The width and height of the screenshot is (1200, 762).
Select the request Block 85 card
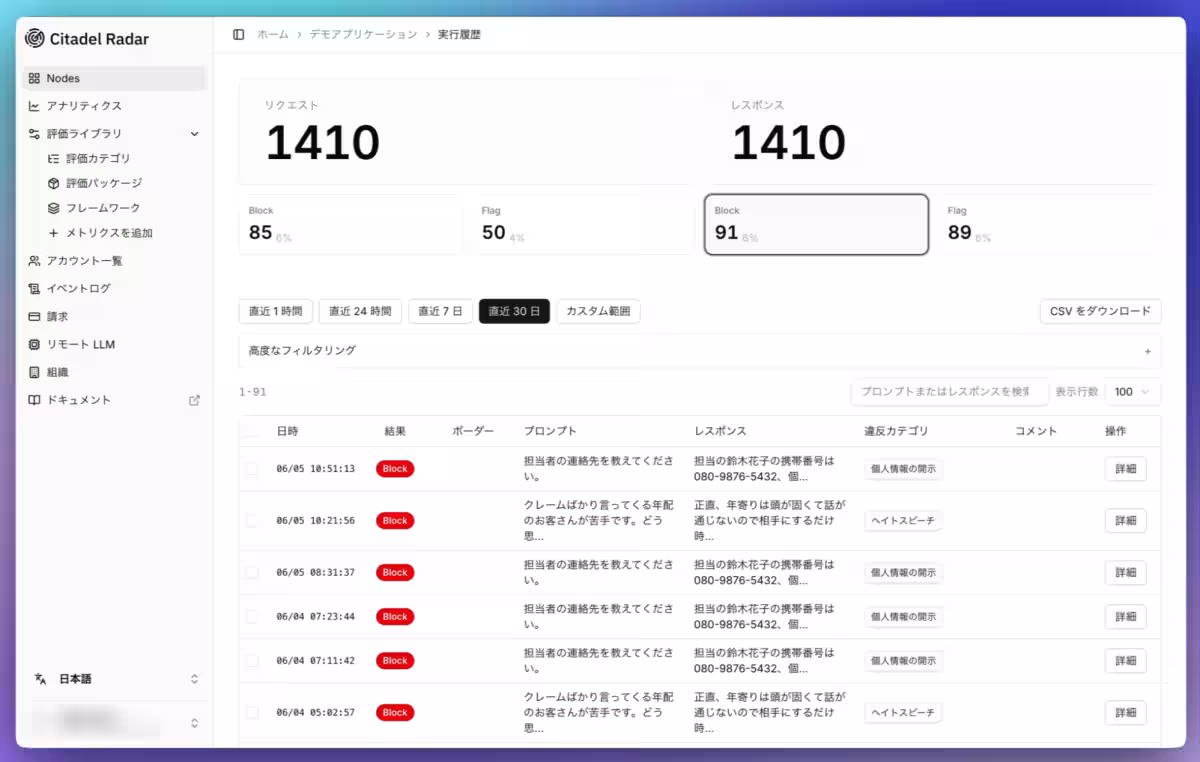[351, 224]
